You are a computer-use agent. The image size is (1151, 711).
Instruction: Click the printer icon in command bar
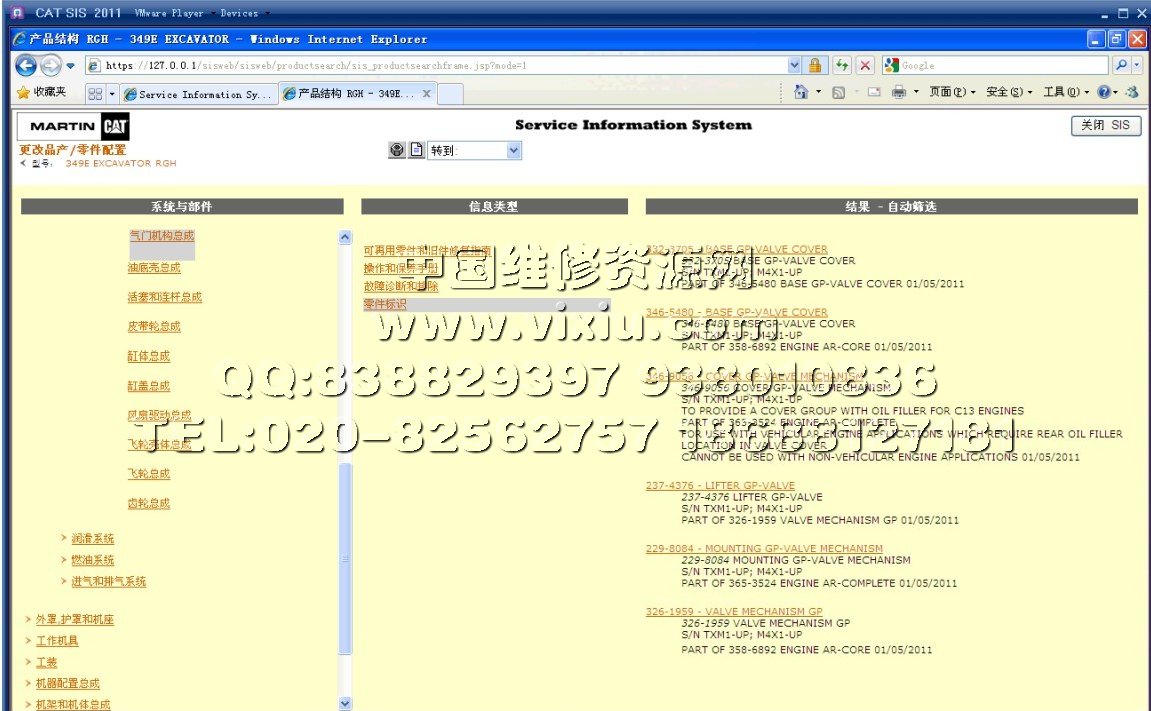[898, 93]
